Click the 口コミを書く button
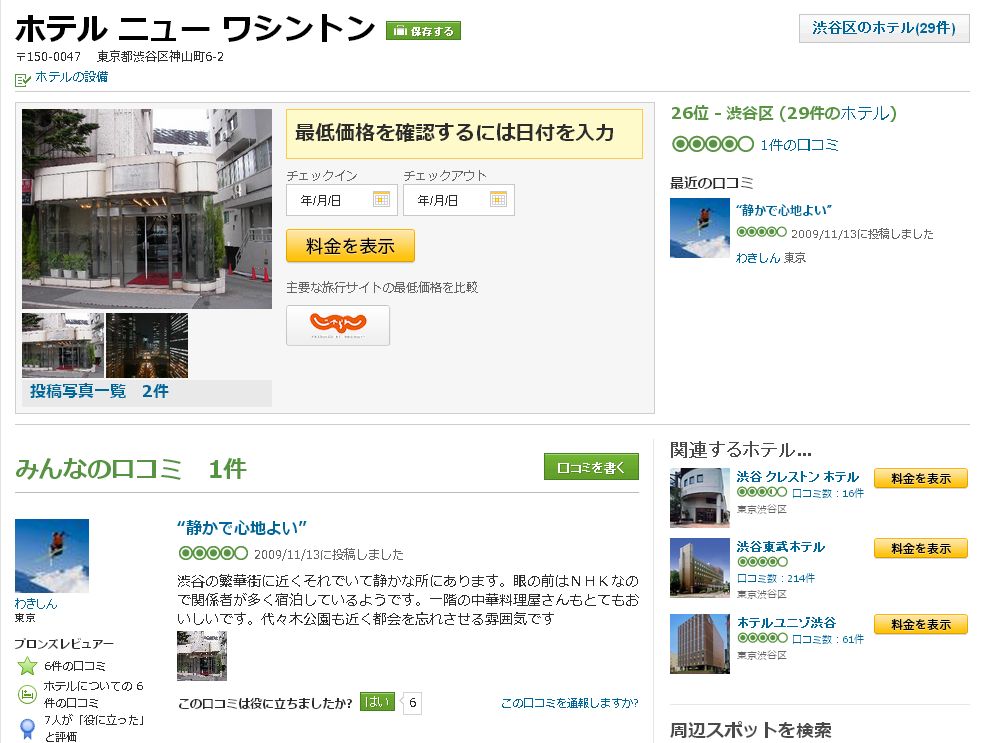 (x=591, y=467)
